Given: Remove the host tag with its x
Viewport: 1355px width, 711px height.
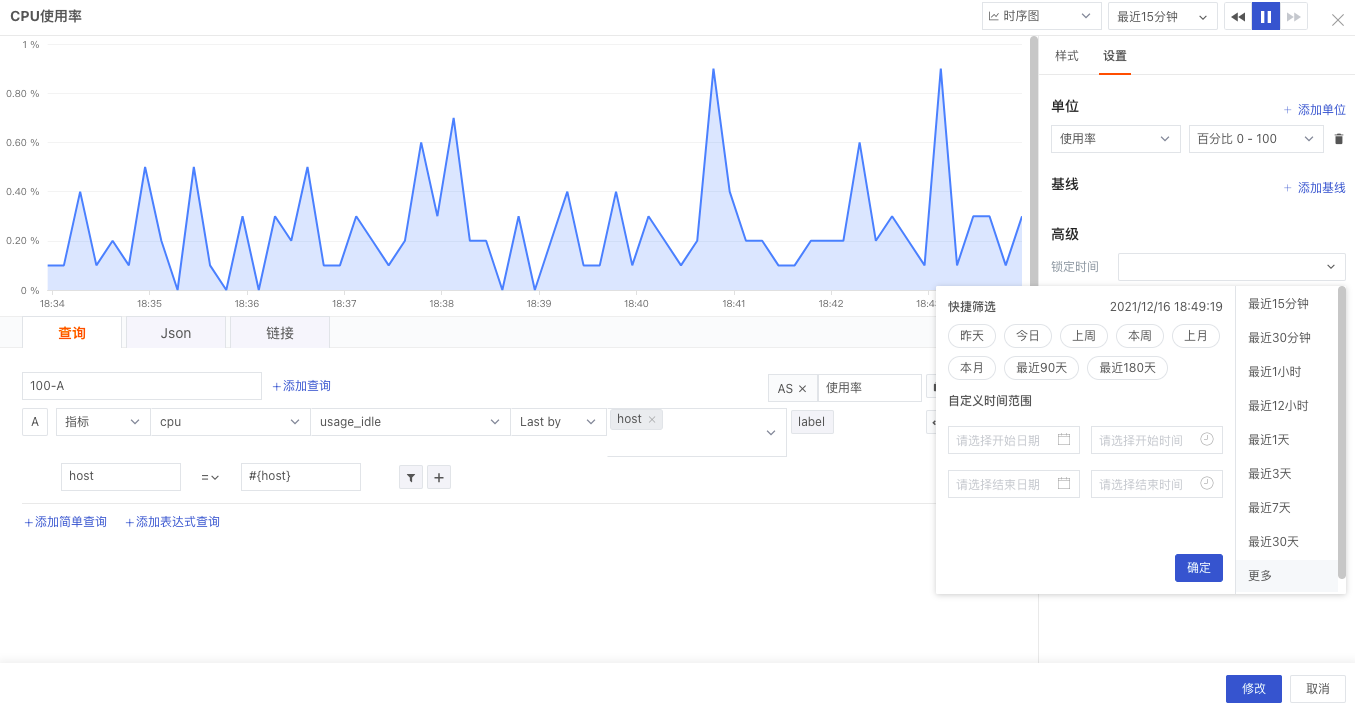Looking at the screenshot, I should click(x=652, y=420).
